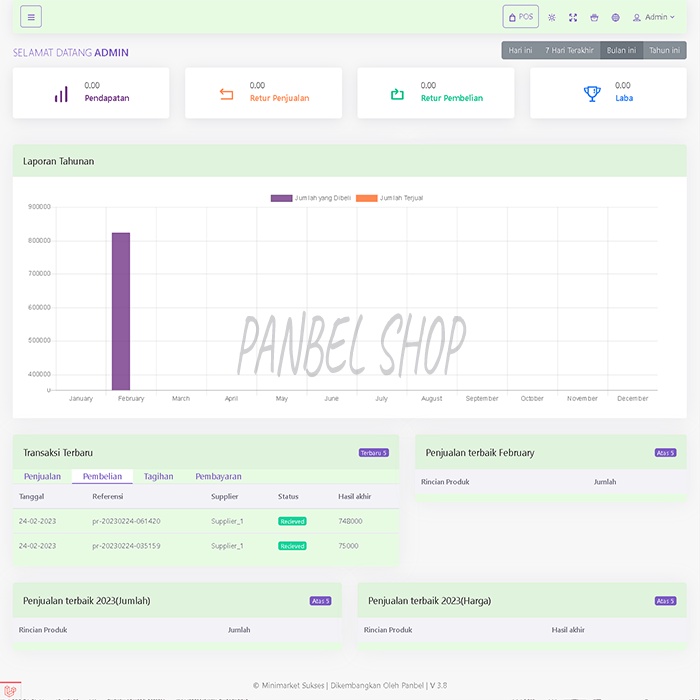
Task: Toggle the purple Jumlah yang Dibeli legend
Action: [311, 198]
